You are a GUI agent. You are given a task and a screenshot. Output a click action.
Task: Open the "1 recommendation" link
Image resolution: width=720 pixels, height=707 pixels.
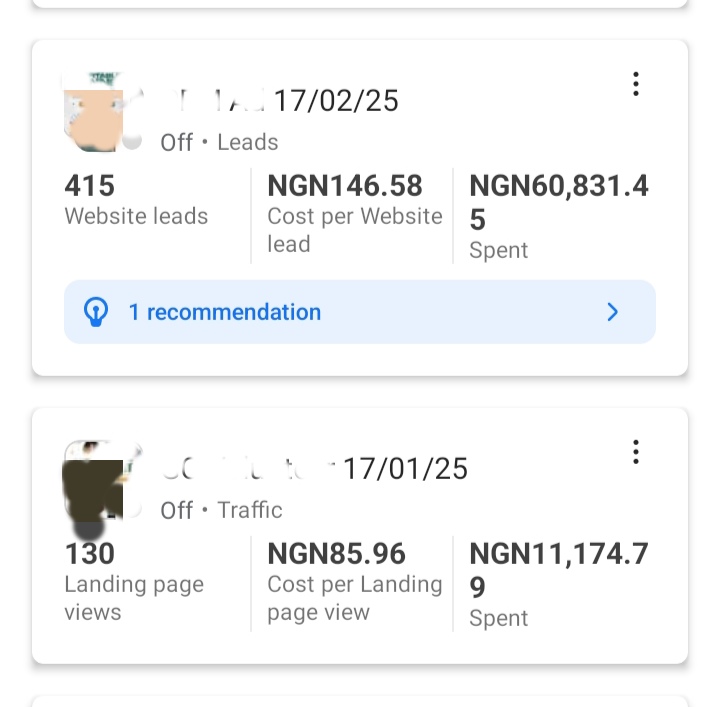tap(225, 313)
